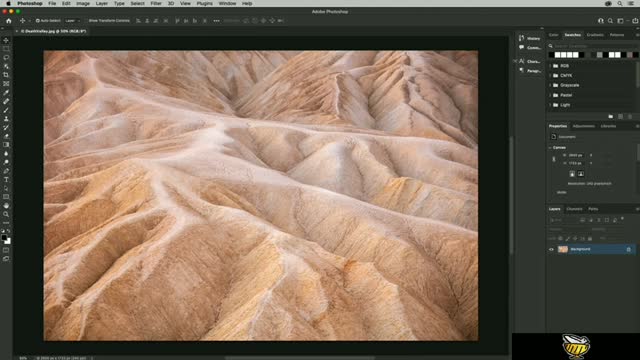Select the Crop tool
The width and height of the screenshot is (640, 360).
[x=6, y=75]
